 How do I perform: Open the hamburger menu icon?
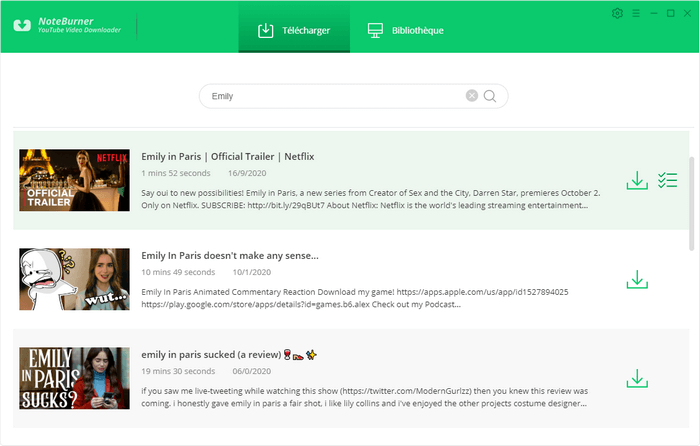coord(636,13)
